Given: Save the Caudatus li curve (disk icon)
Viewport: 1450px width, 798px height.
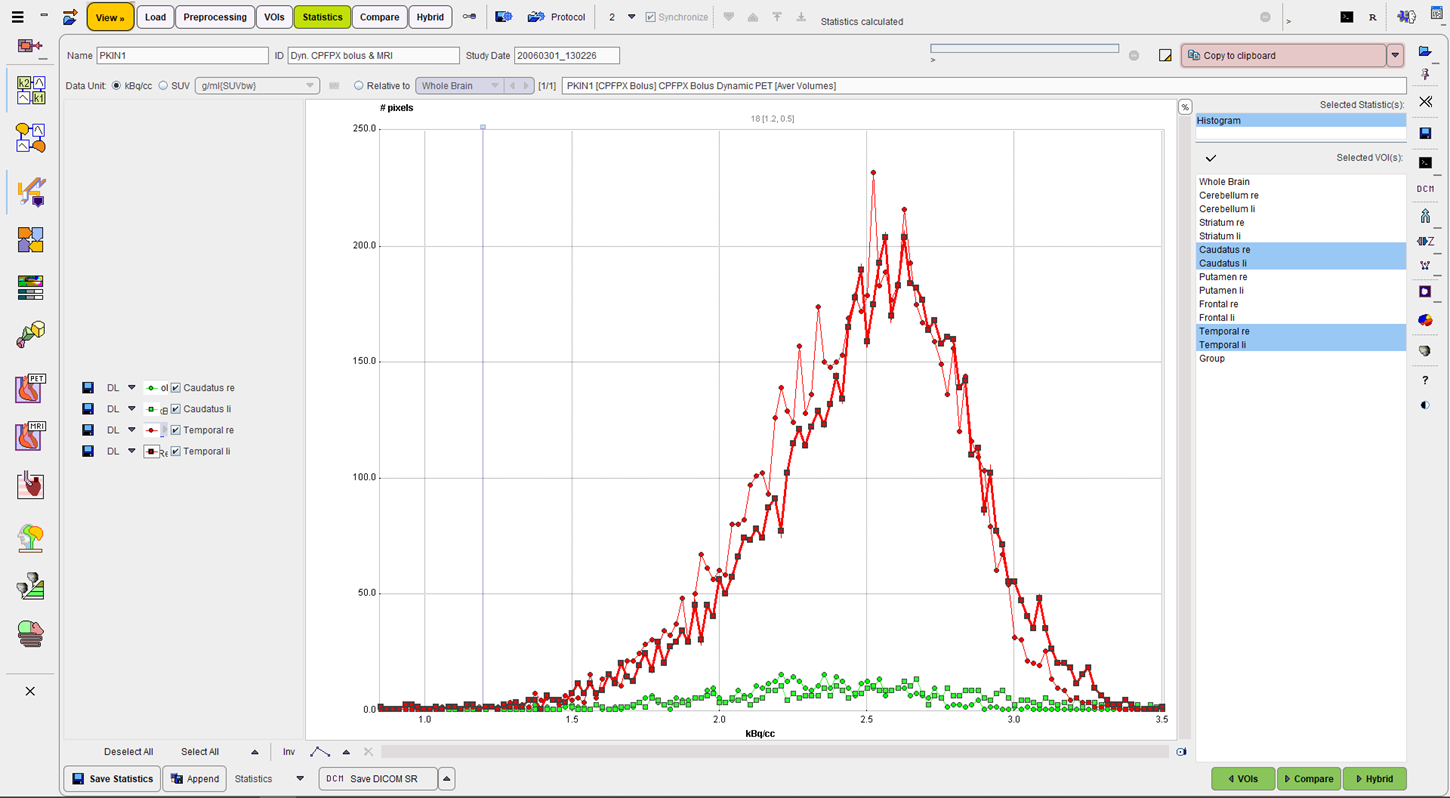Looking at the screenshot, I should click(x=88, y=409).
